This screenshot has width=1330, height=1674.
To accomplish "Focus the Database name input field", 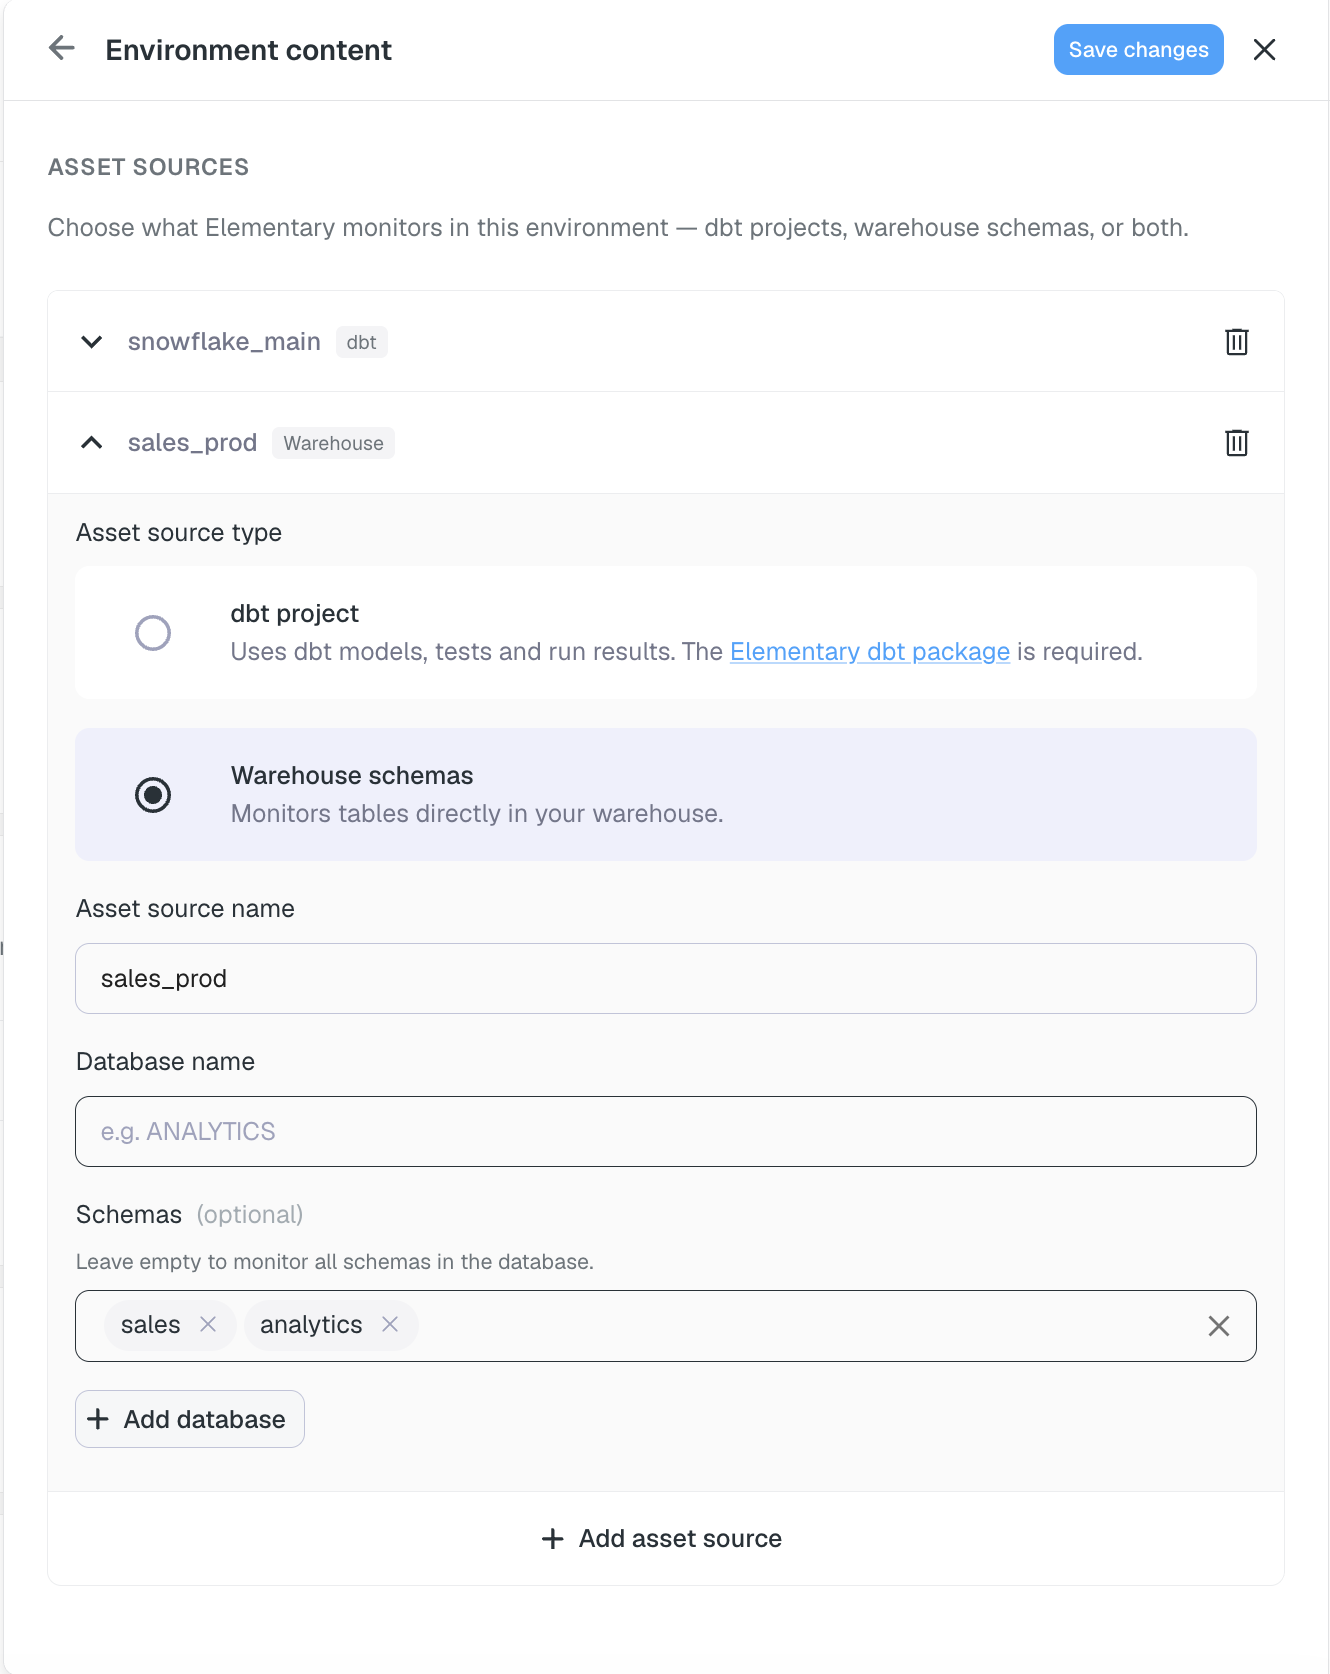I will click(666, 1131).
